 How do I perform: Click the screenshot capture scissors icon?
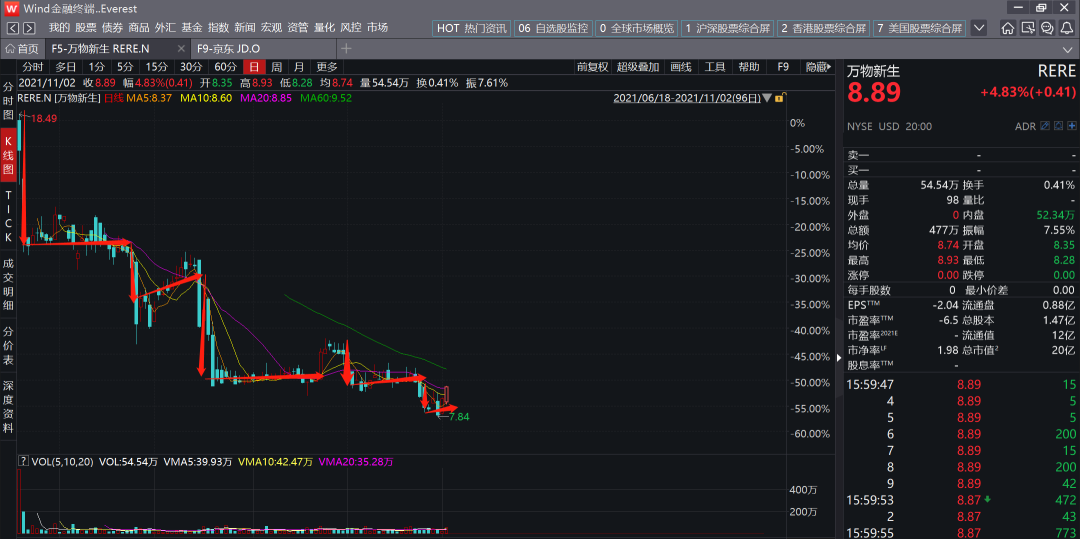(1028, 28)
